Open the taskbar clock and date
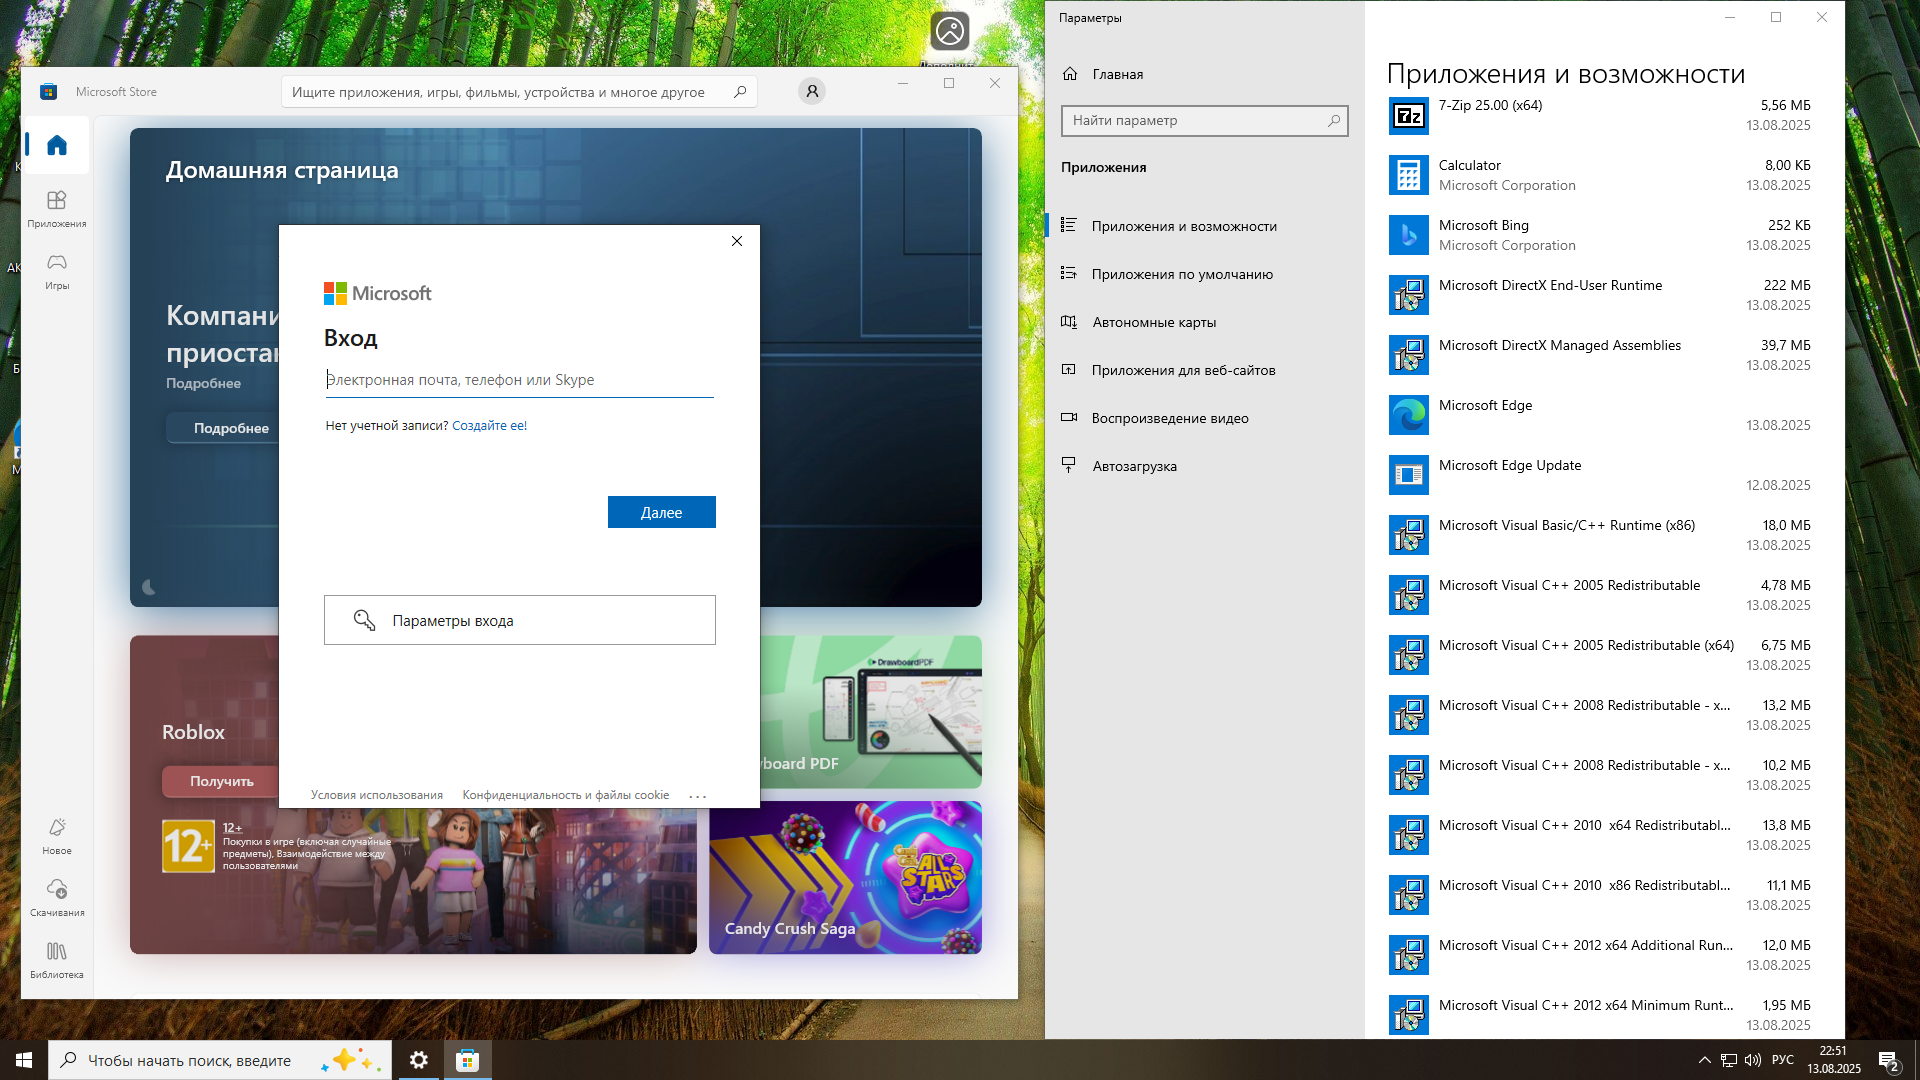The image size is (1920, 1080). pos(1834,1060)
